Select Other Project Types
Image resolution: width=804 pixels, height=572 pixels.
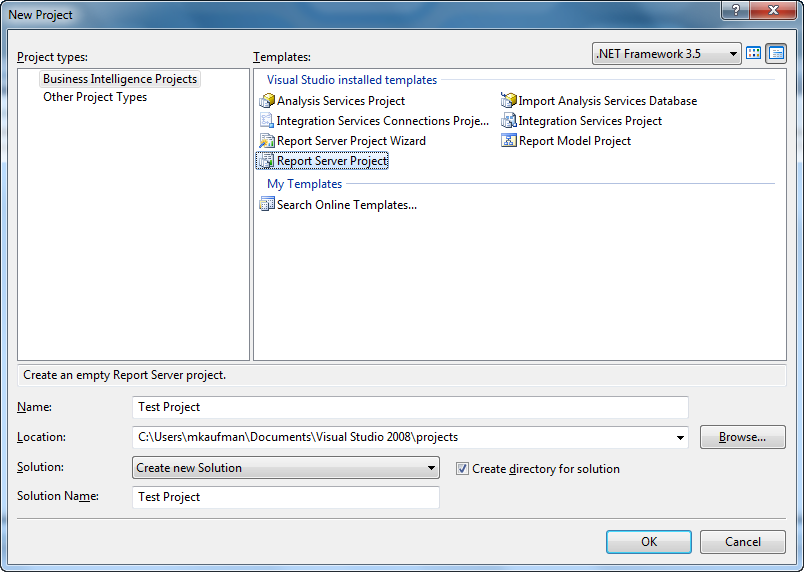click(95, 97)
